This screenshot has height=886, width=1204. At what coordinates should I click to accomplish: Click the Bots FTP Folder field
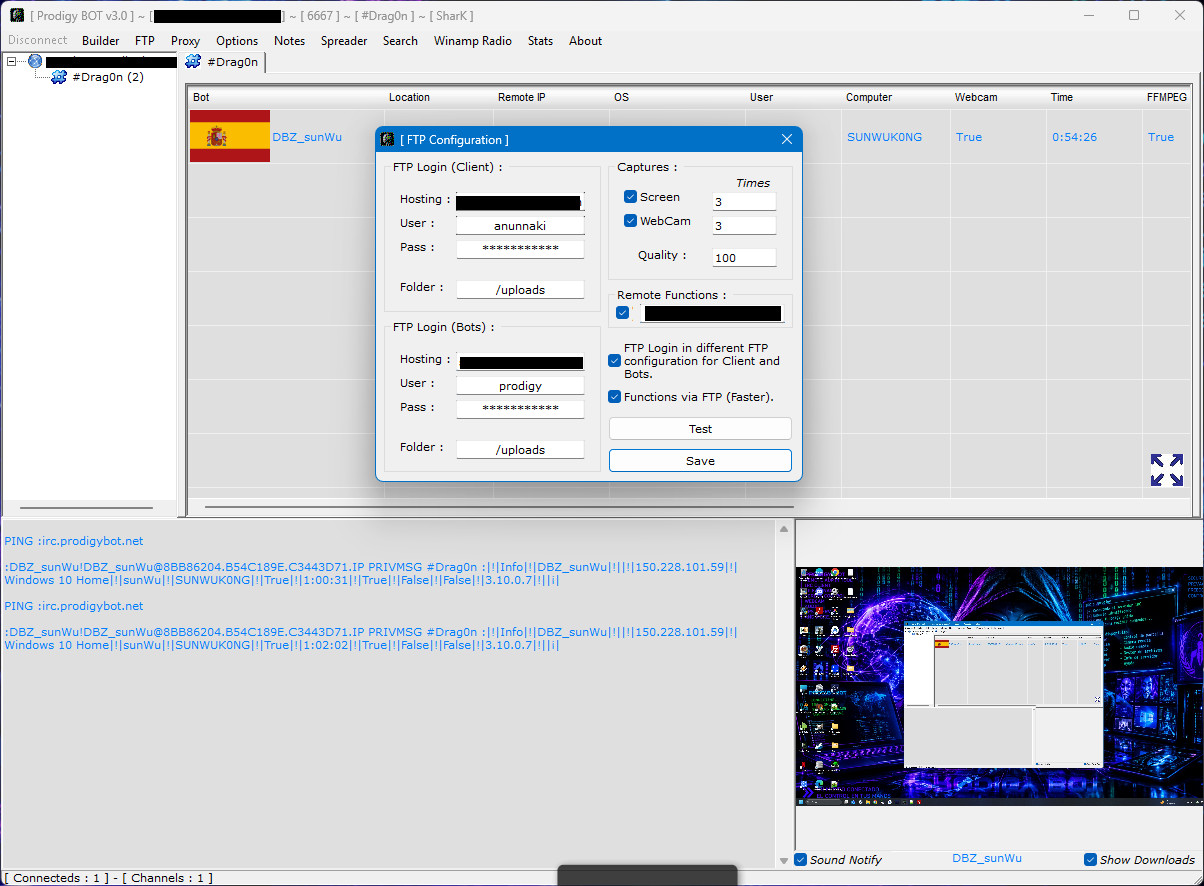point(520,450)
